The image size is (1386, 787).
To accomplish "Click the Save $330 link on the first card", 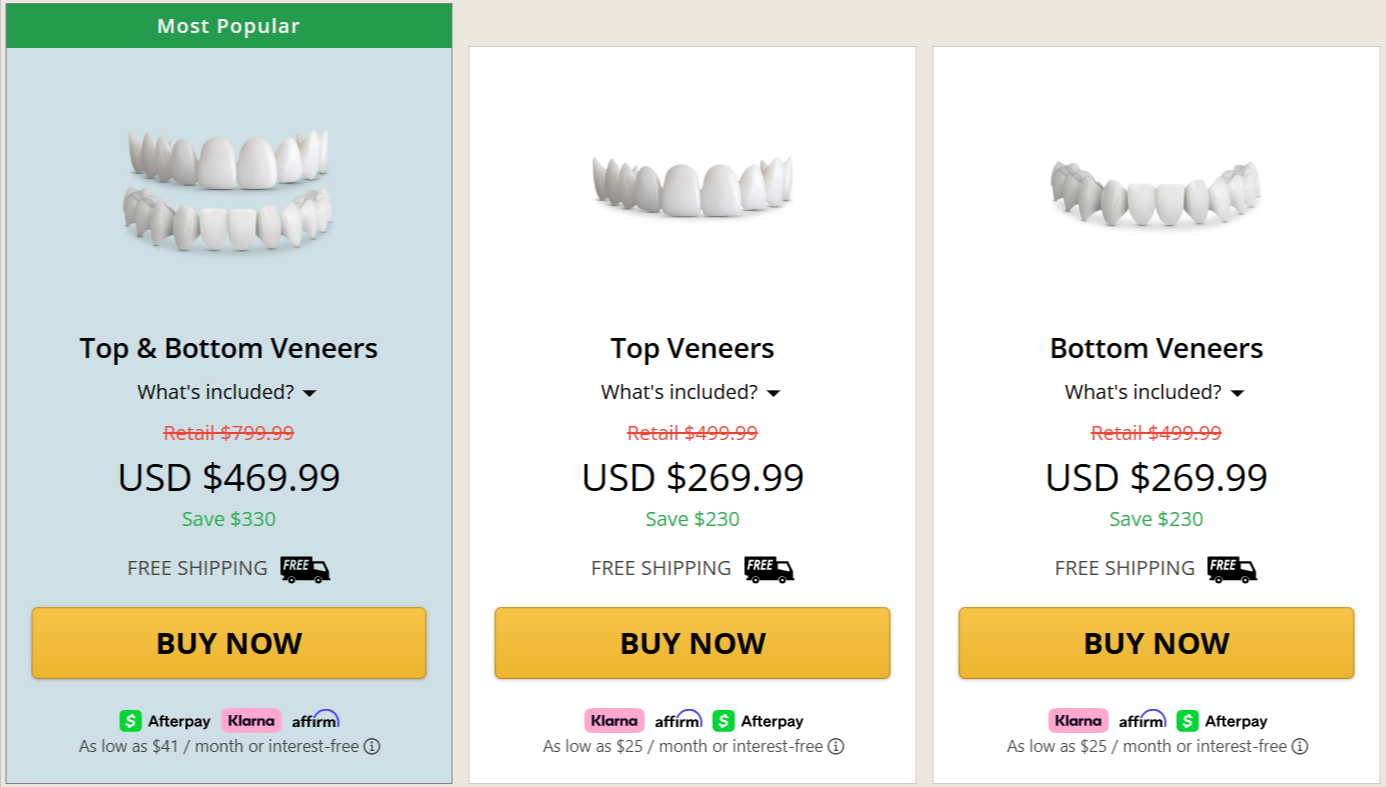I will click(x=228, y=519).
